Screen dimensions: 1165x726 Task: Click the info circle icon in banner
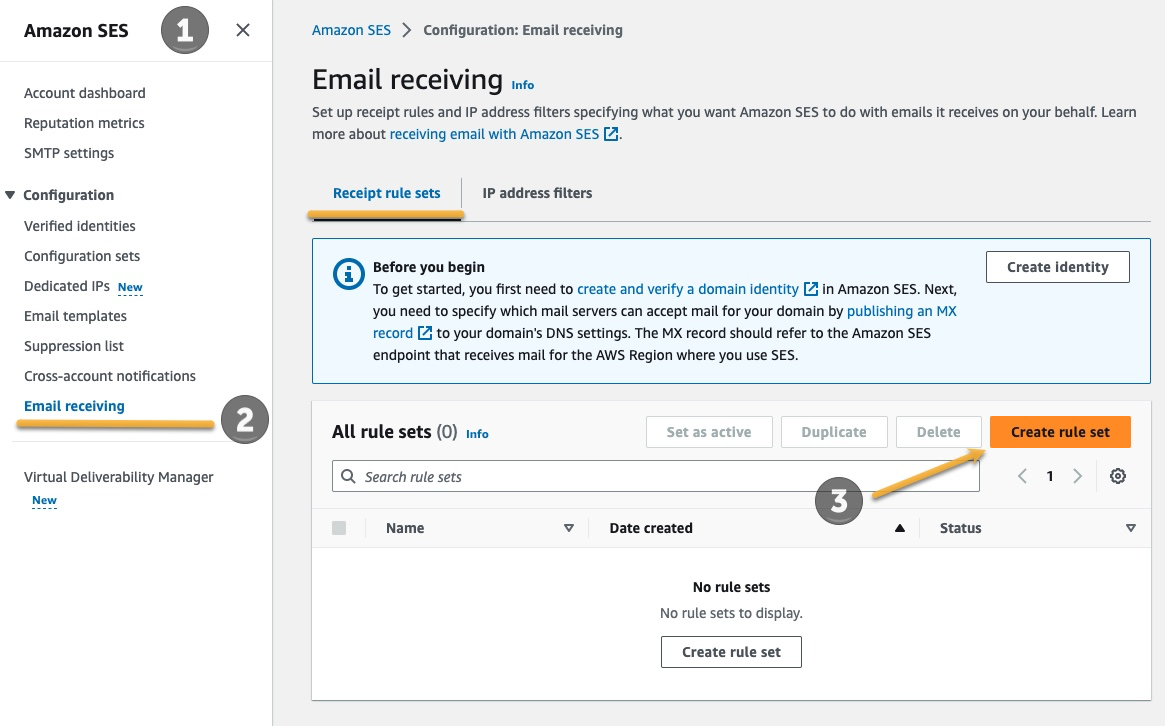pos(348,274)
